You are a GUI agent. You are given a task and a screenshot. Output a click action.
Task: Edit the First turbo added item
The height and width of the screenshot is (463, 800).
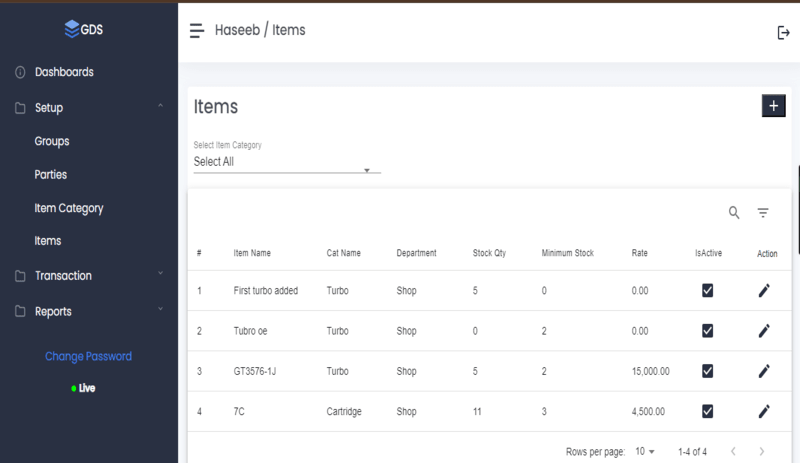[x=764, y=290]
